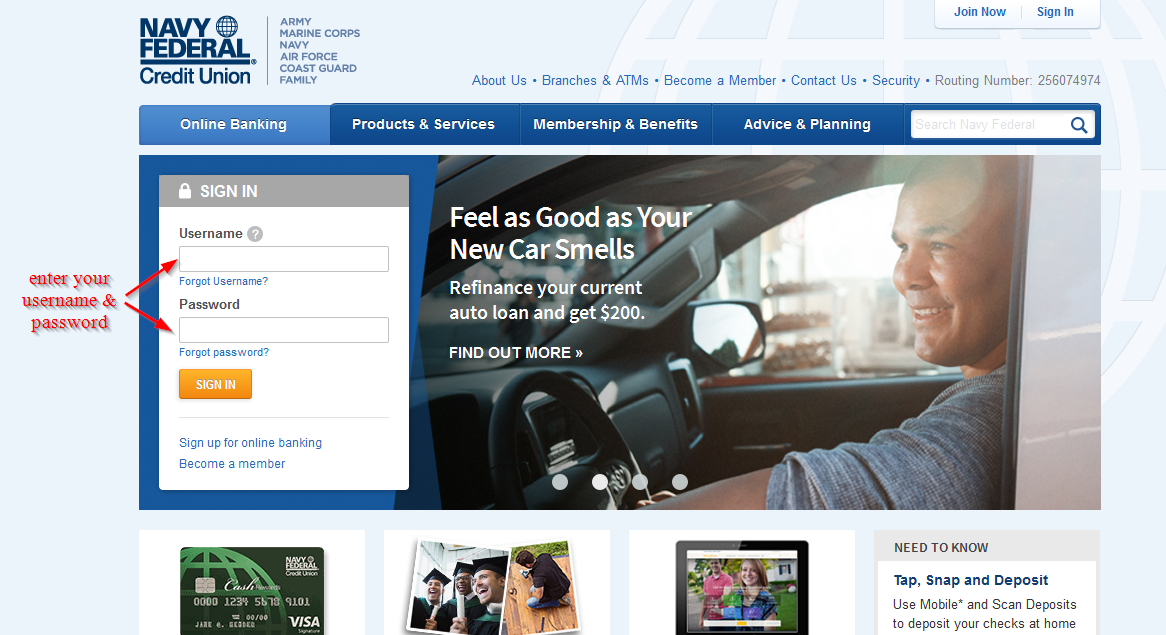Click into the Username field
The image size is (1166, 635).
pyautogui.click(x=284, y=259)
